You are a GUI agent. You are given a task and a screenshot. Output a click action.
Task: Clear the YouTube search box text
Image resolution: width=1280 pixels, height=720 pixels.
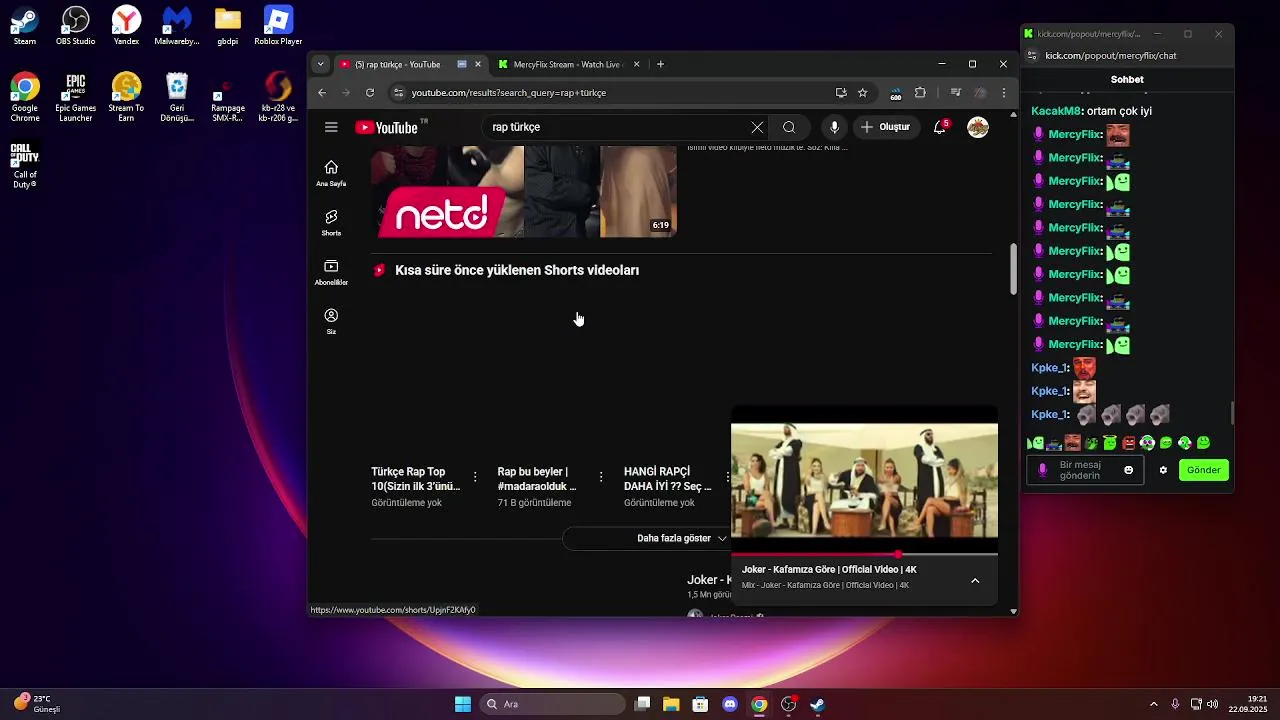757,127
